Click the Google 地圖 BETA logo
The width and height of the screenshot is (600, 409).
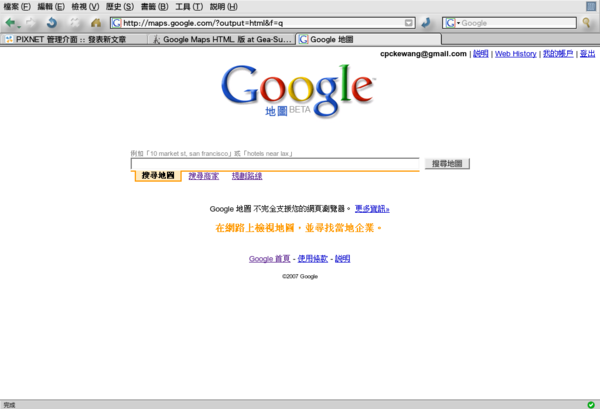(x=298, y=91)
